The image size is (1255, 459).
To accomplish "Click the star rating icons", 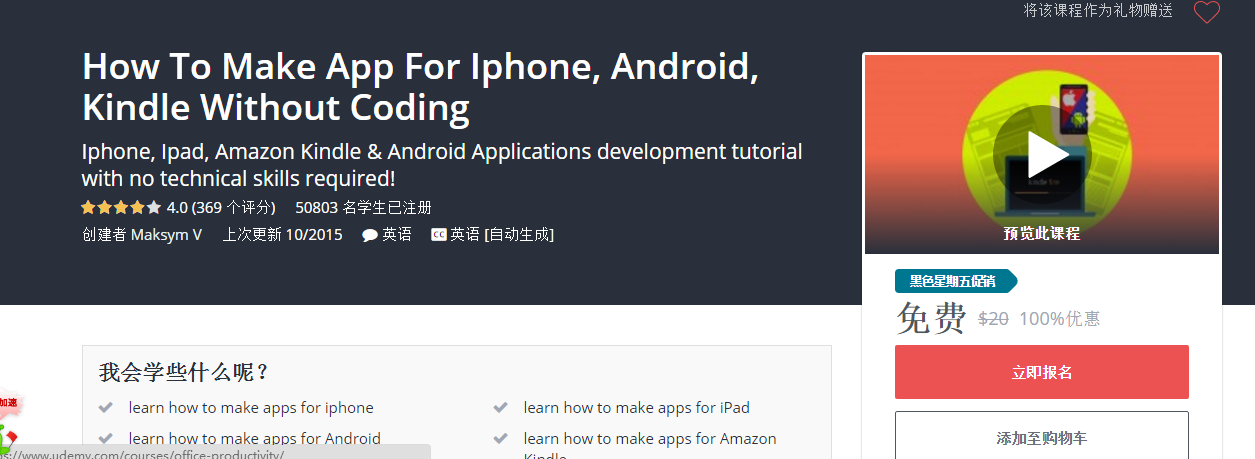I will pos(121,208).
